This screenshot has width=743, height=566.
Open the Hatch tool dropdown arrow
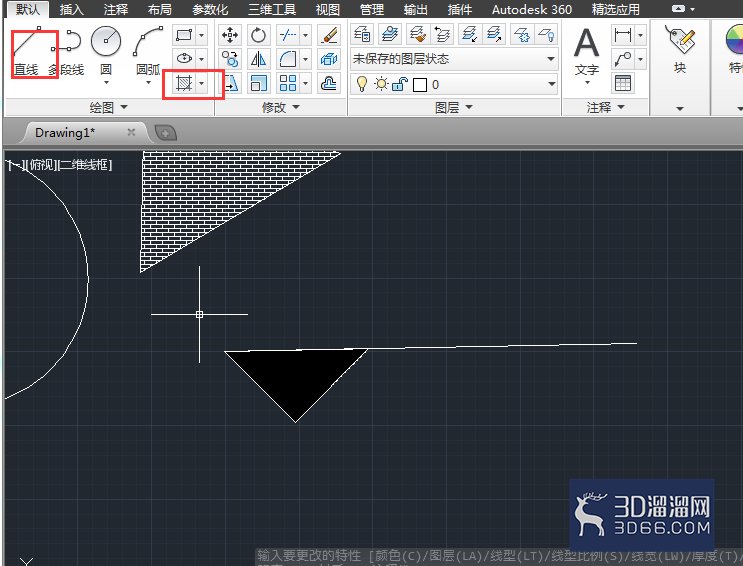point(202,83)
